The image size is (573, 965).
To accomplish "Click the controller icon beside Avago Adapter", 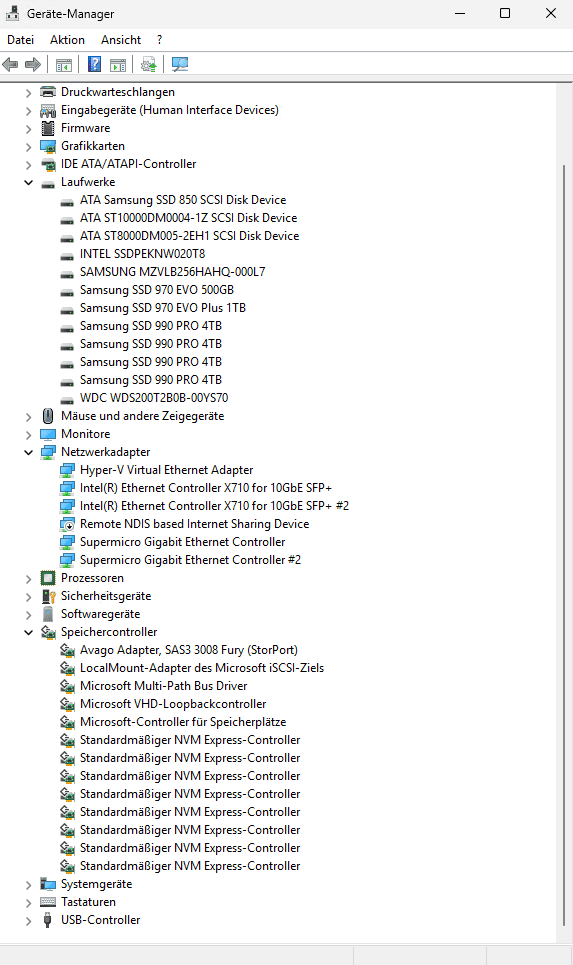I will pyautogui.click(x=67, y=650).
